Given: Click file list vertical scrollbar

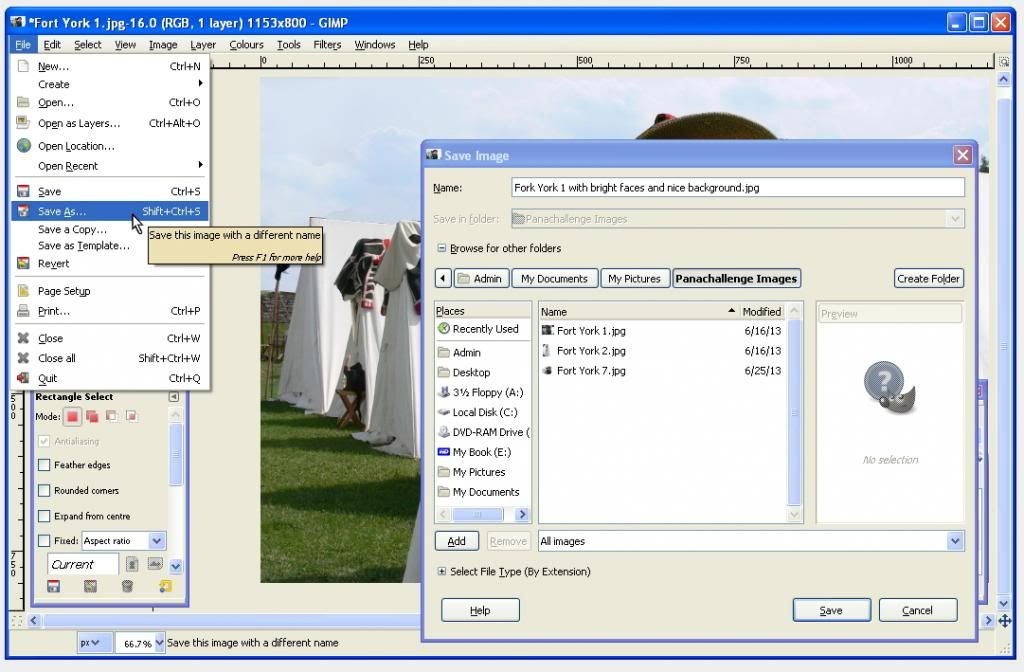Looking at the screenshot, I should [x=794, y=413].
